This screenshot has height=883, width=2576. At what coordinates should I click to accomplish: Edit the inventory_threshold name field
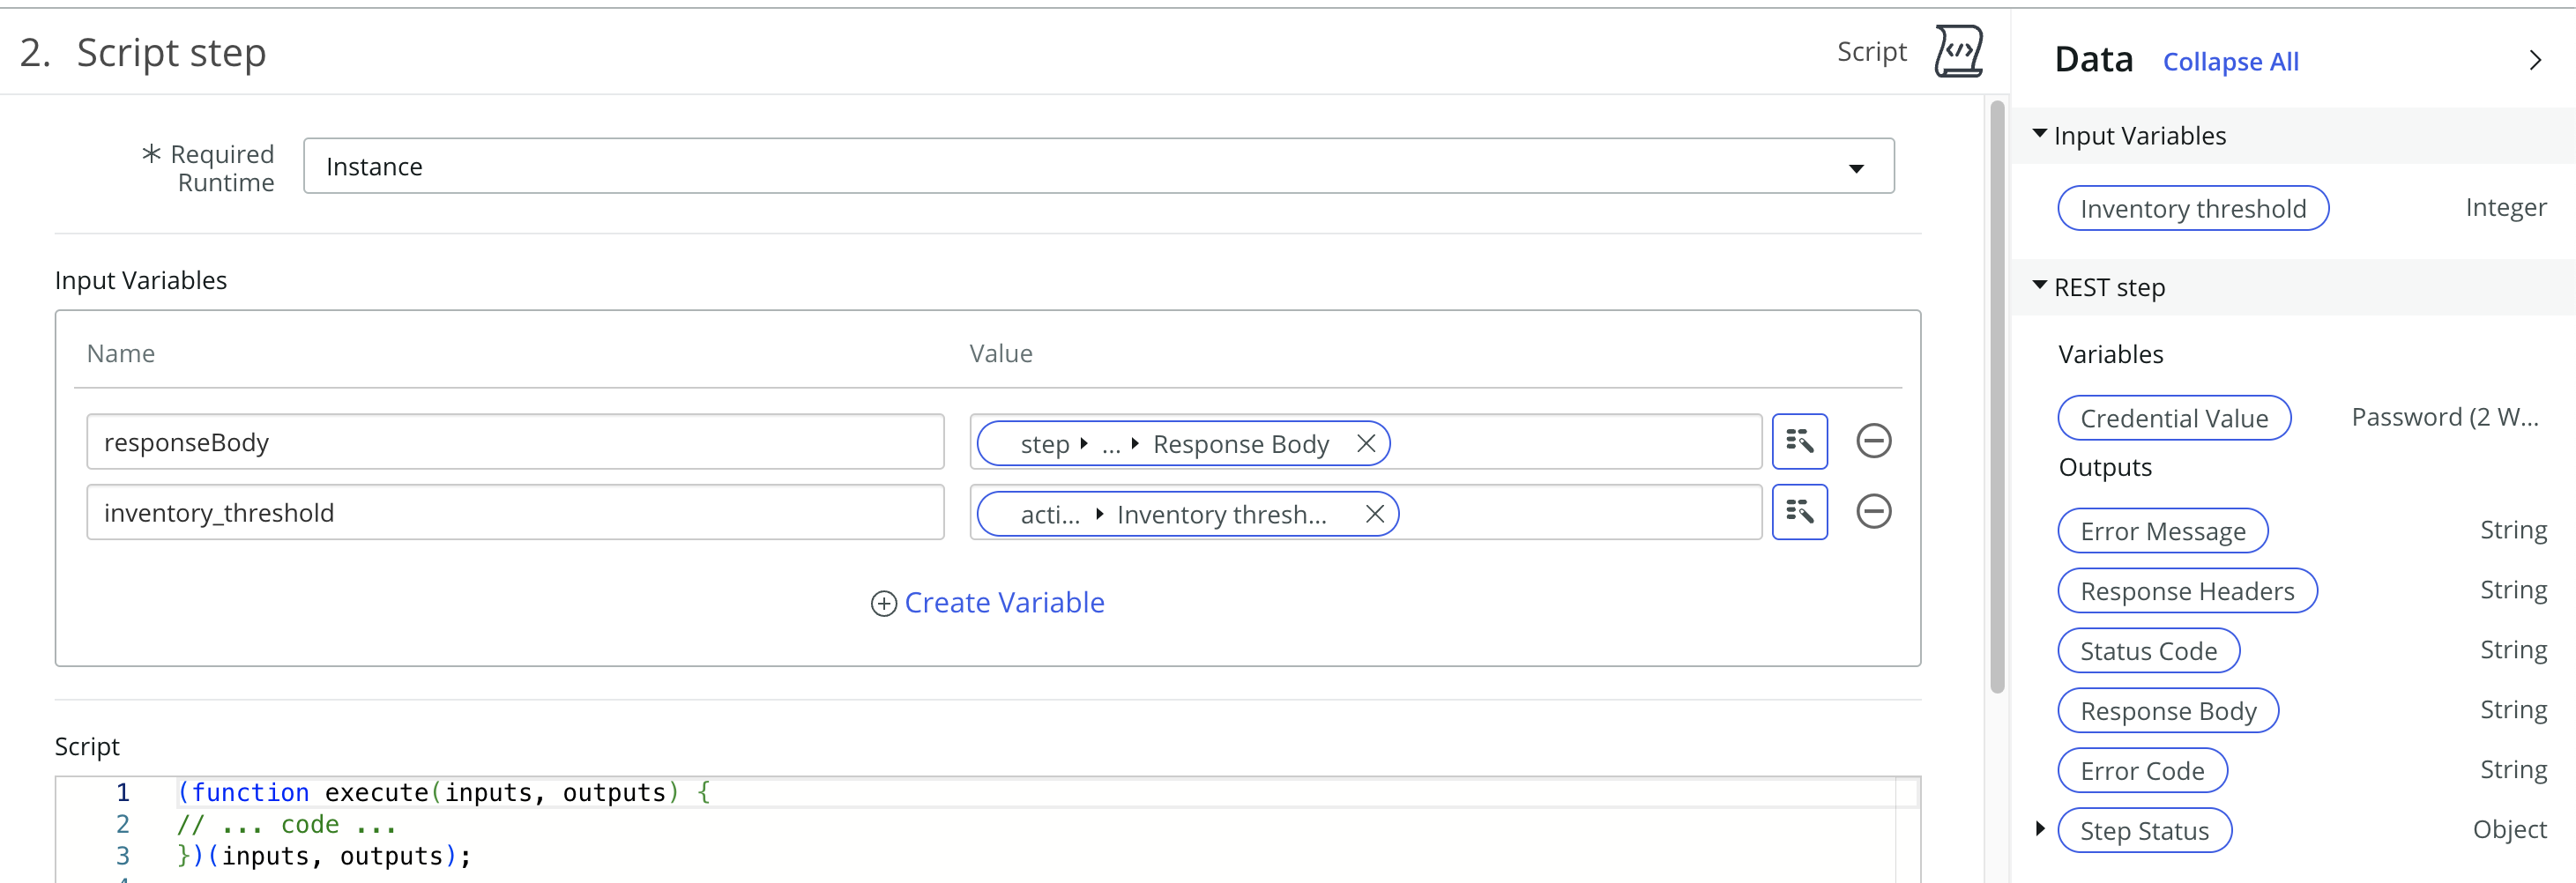[515, 512]
